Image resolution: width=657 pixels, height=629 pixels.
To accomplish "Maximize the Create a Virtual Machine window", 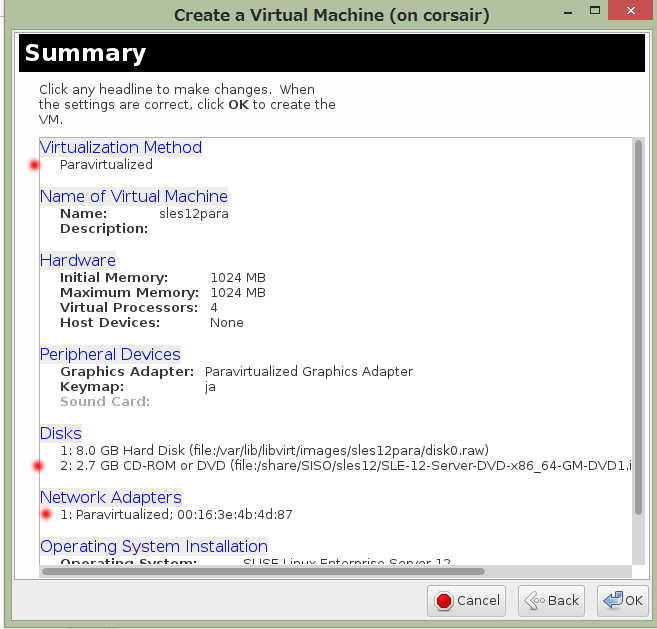I will click(595, 10).
